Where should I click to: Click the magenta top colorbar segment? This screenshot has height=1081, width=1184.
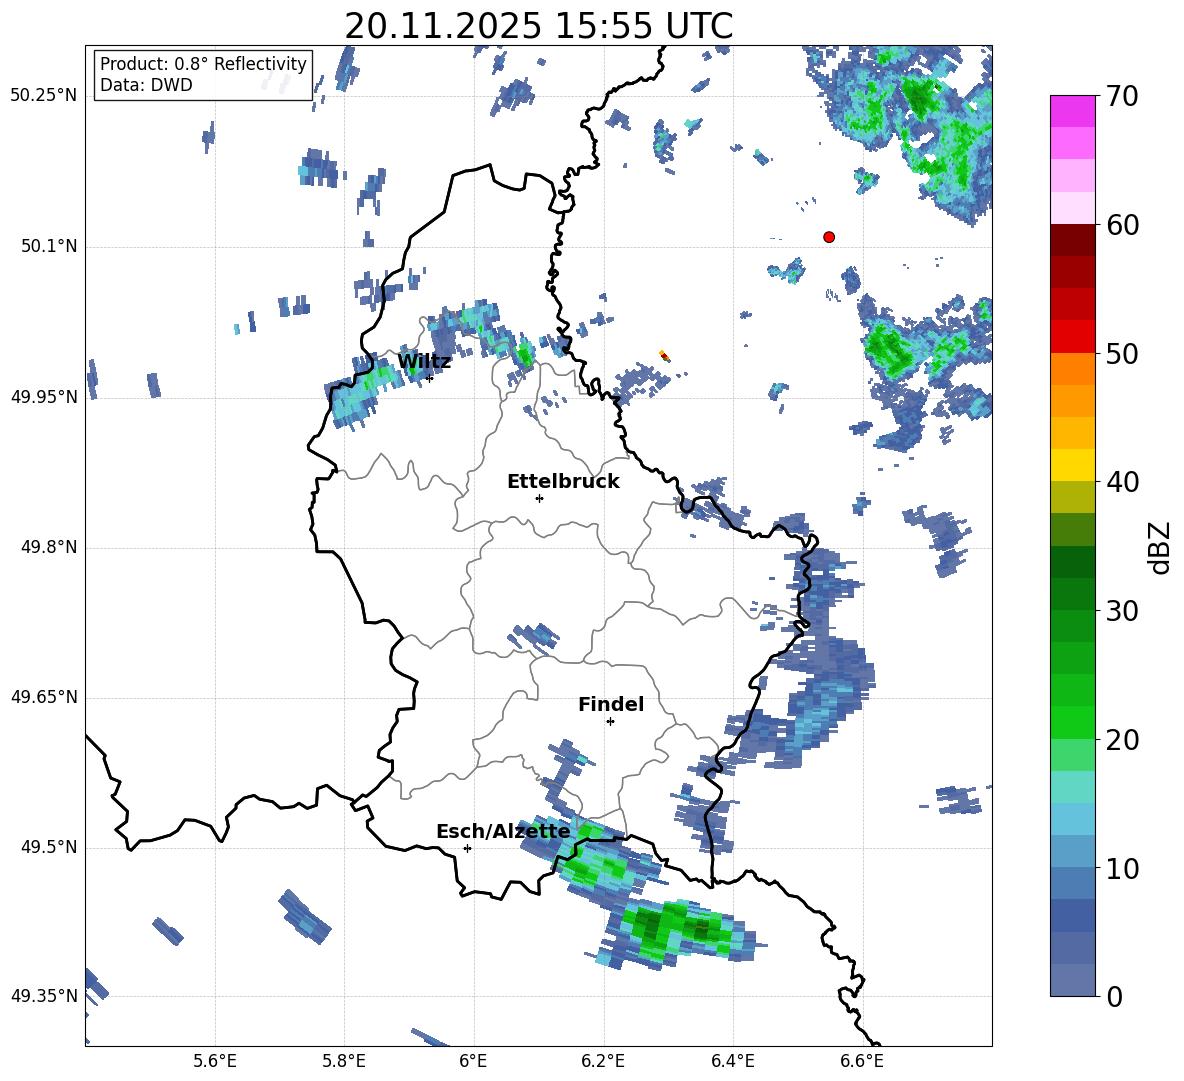[x=1072, y=111]
